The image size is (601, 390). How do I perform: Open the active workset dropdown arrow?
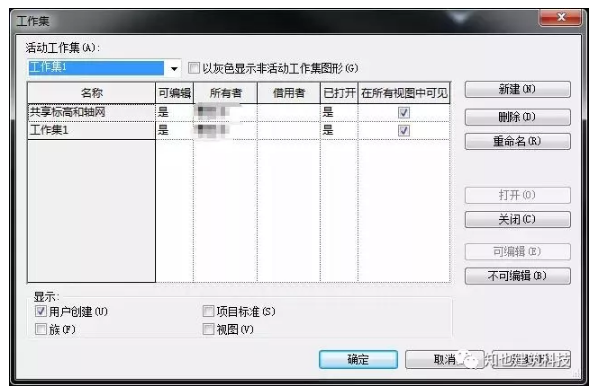174,69
